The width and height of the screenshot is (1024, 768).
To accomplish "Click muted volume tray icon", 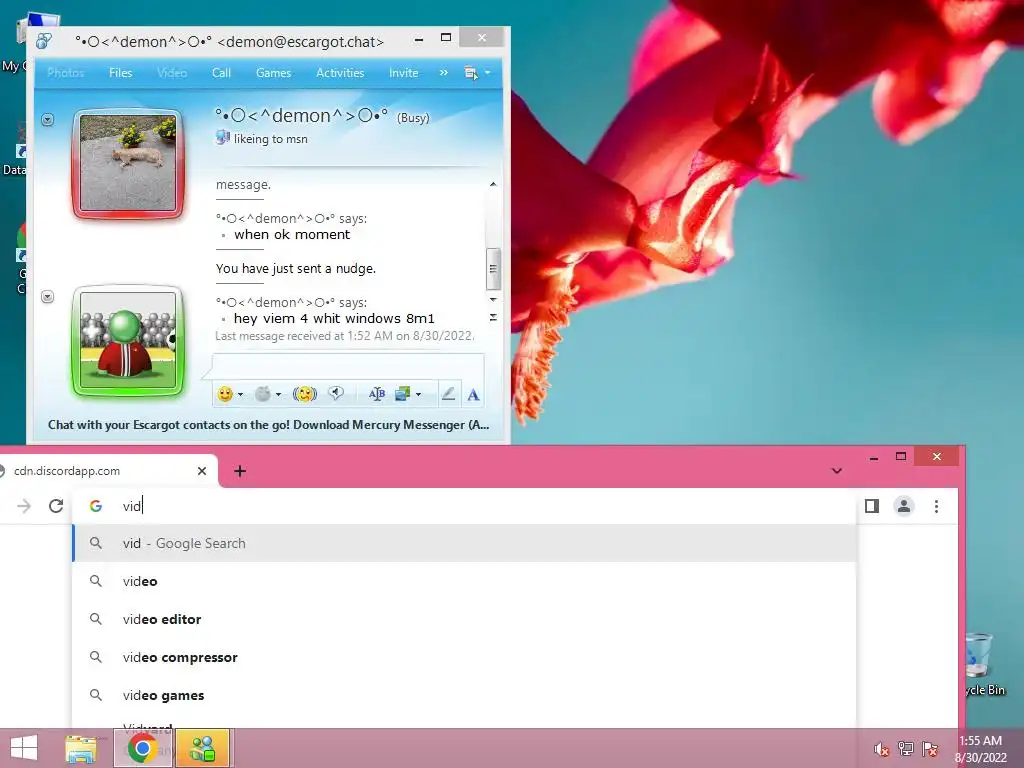I will click(881, 749).
